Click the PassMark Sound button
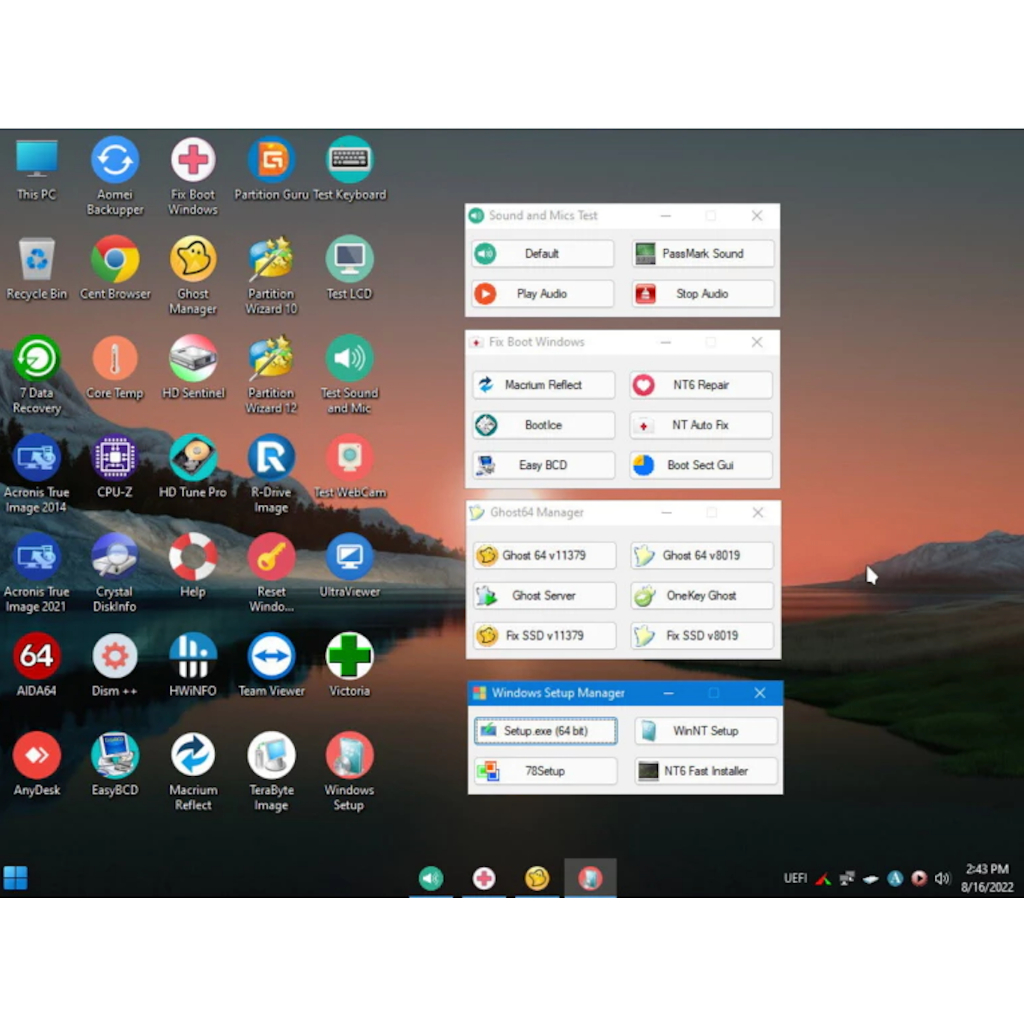 703,253
